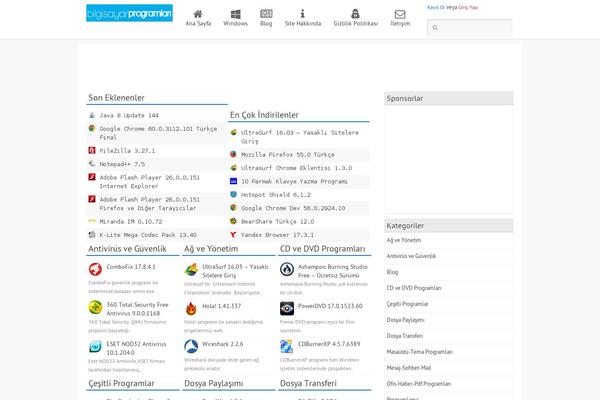Click the search magnifier icon
The height and width of the screenshot is (400, 600).
tap(435, 28)
